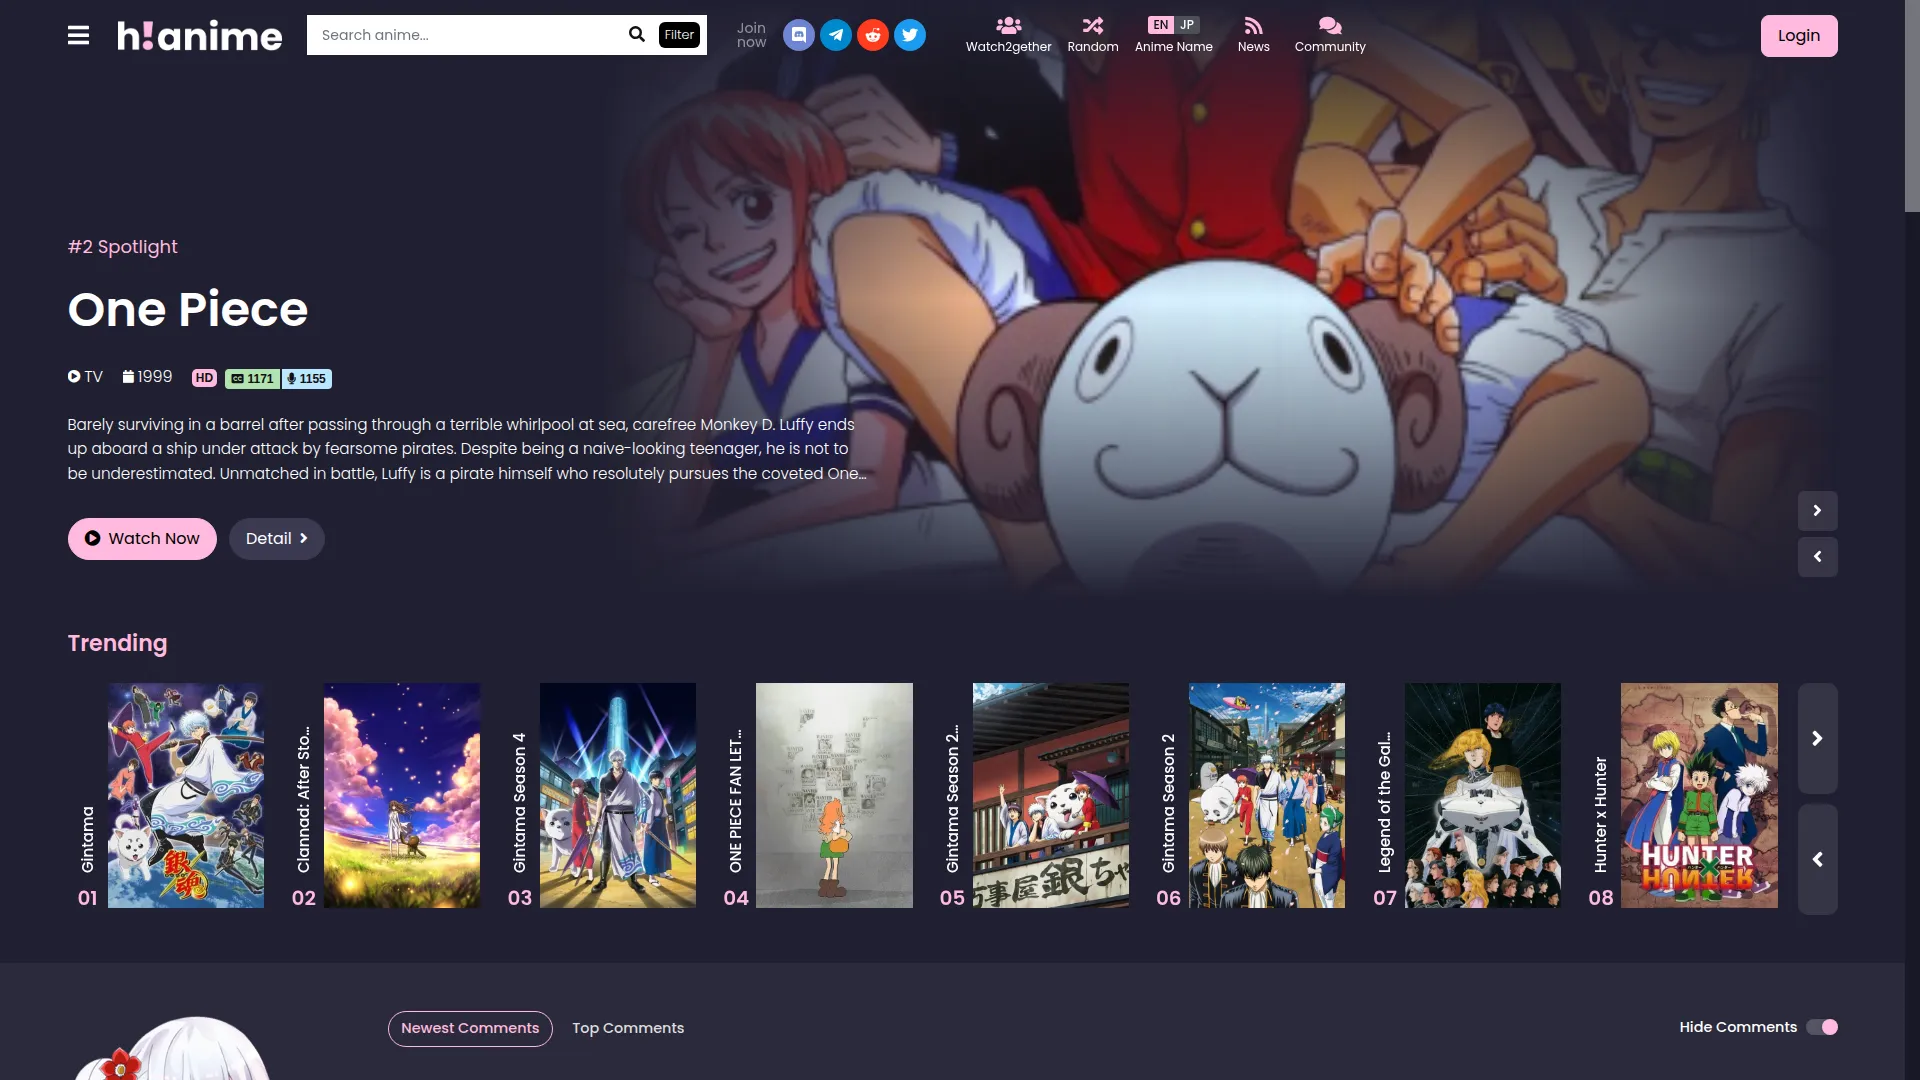Show next trending anime
Screen dimensions: 1920x1080
click(1817, 739)
